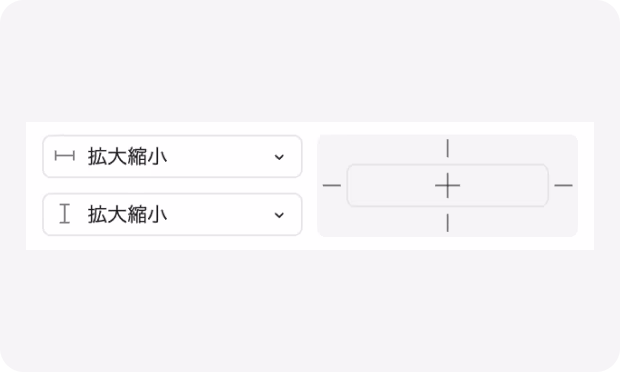Select the top constraint marker in preview
The image size is (620, 372).
point(448,148)
